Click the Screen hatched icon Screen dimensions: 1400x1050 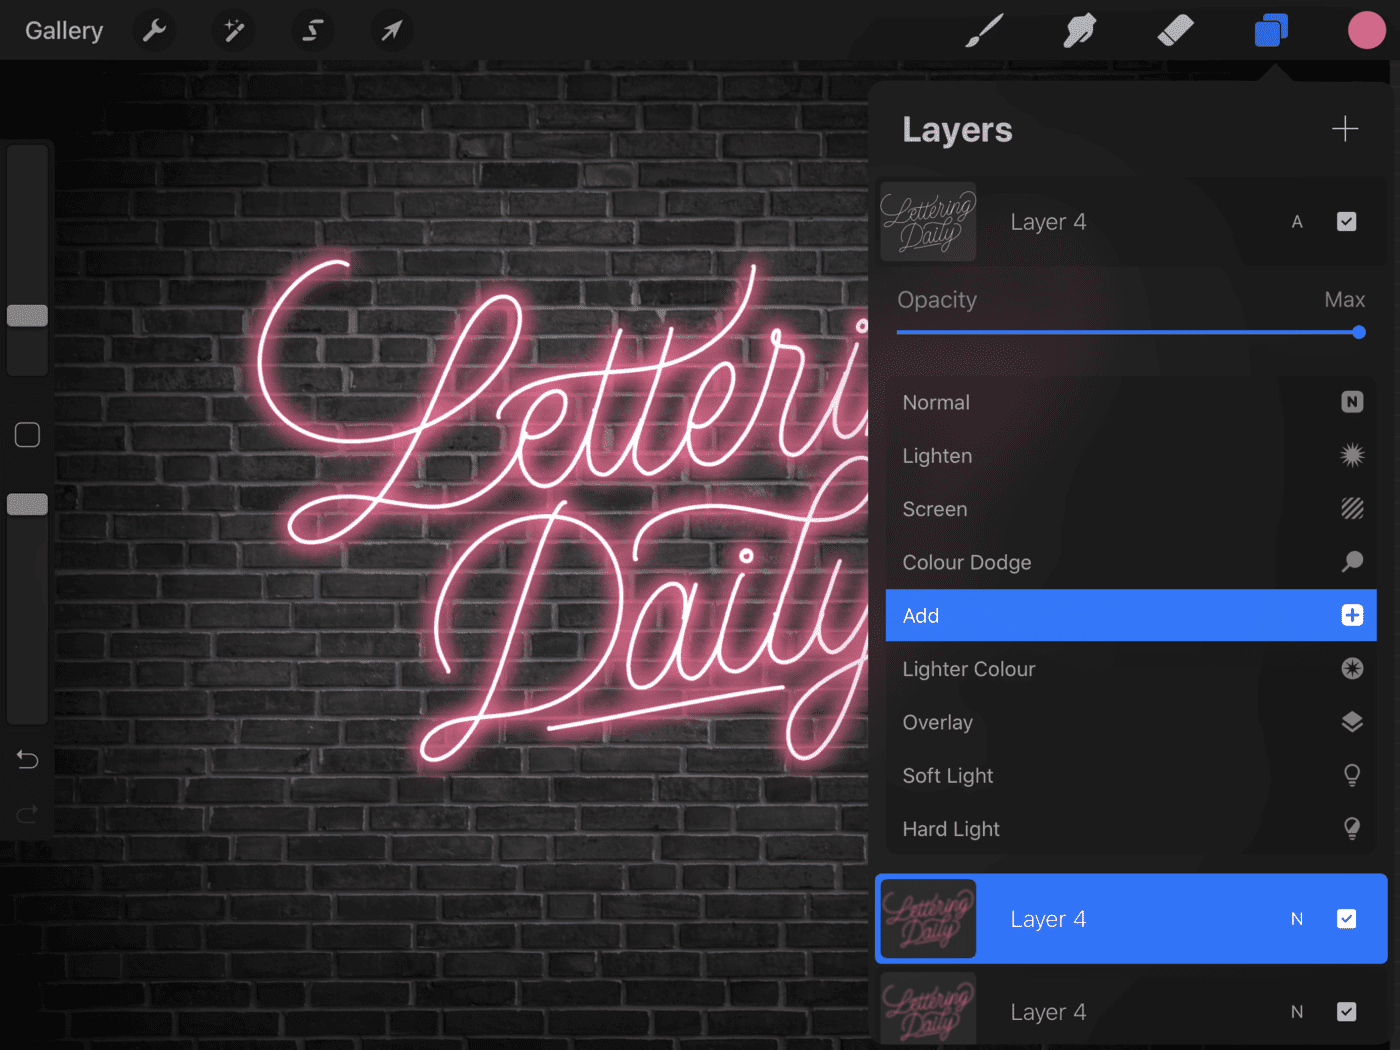point(1352,509)
